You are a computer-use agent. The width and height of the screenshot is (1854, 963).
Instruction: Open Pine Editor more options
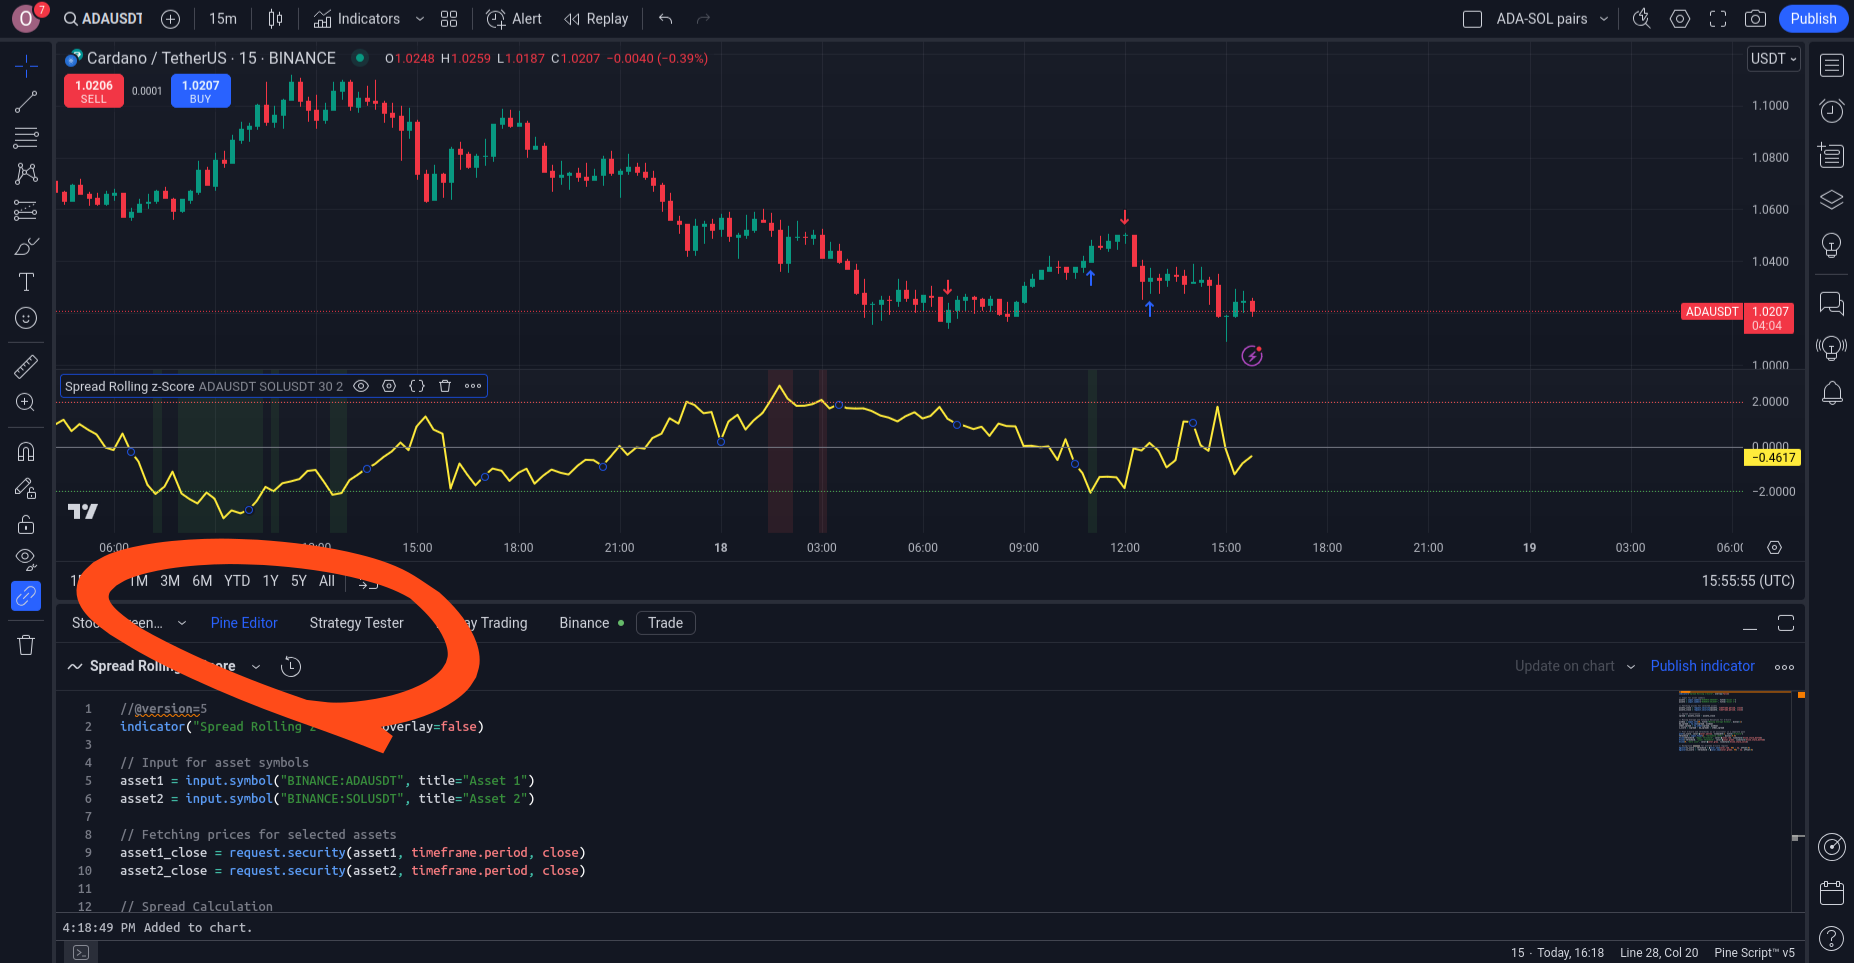(1785, 667)
